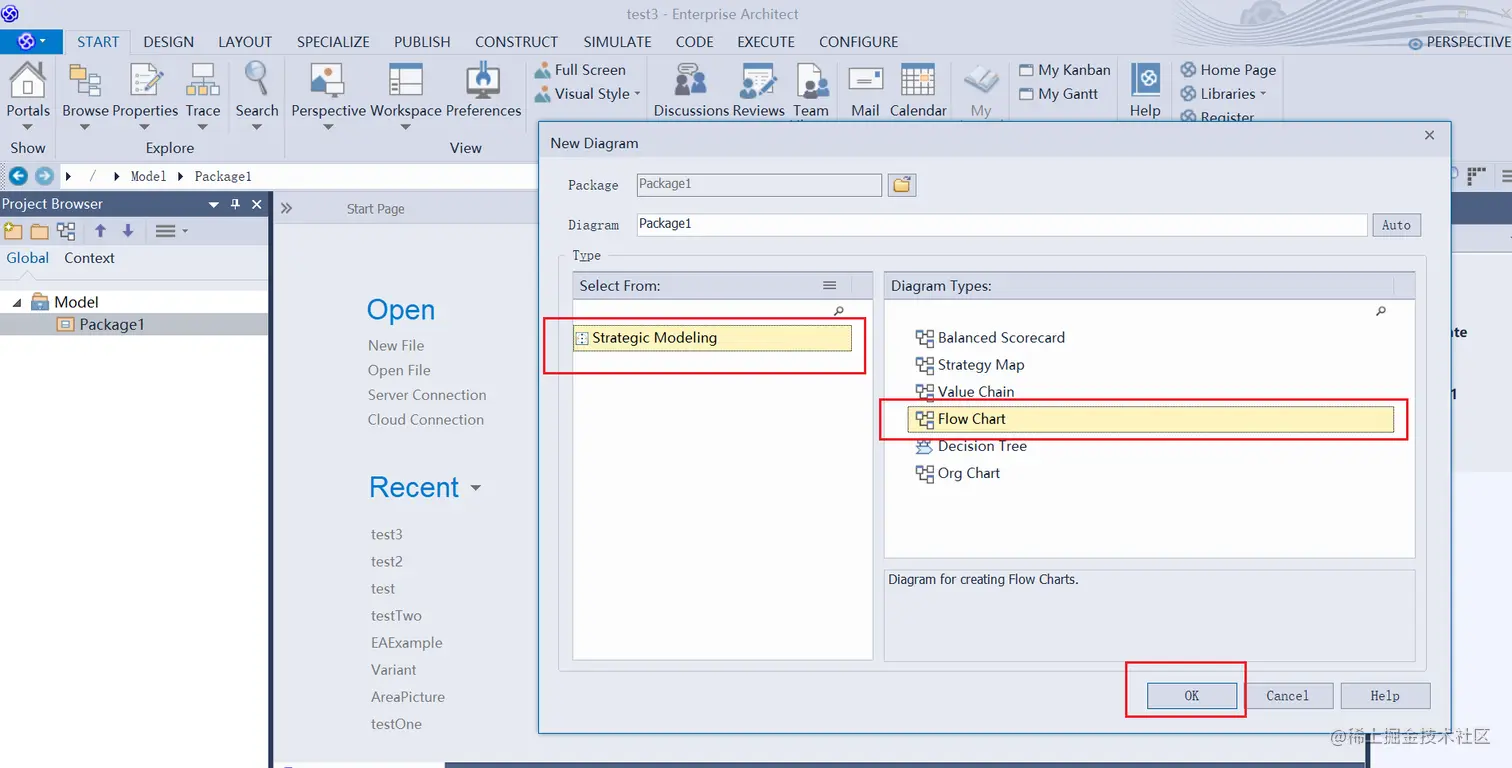The height and width of the screenshot is (768, 1512).
Task: Click the Trace hierarchy icon
Action: (x=203, y=79)
